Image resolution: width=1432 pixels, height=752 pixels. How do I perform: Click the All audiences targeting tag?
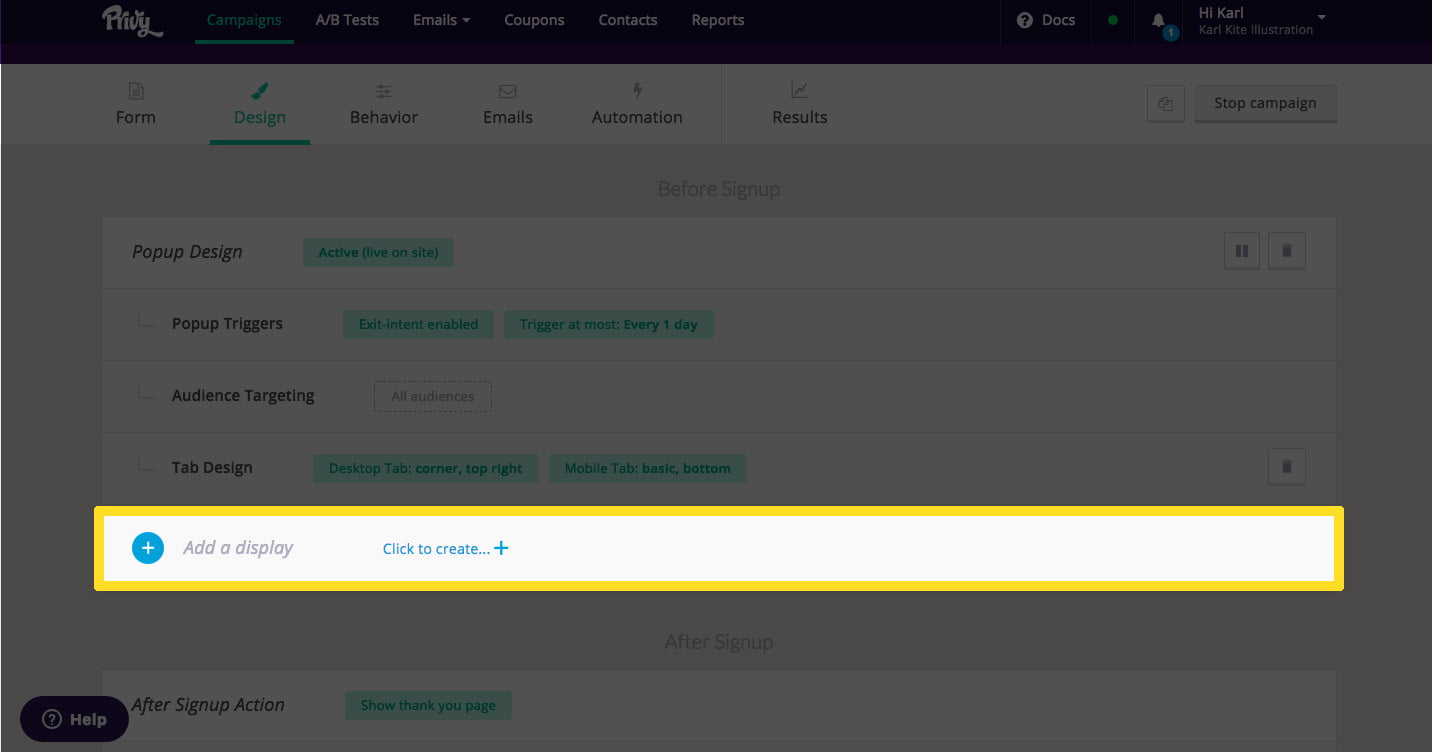point(432,396)
